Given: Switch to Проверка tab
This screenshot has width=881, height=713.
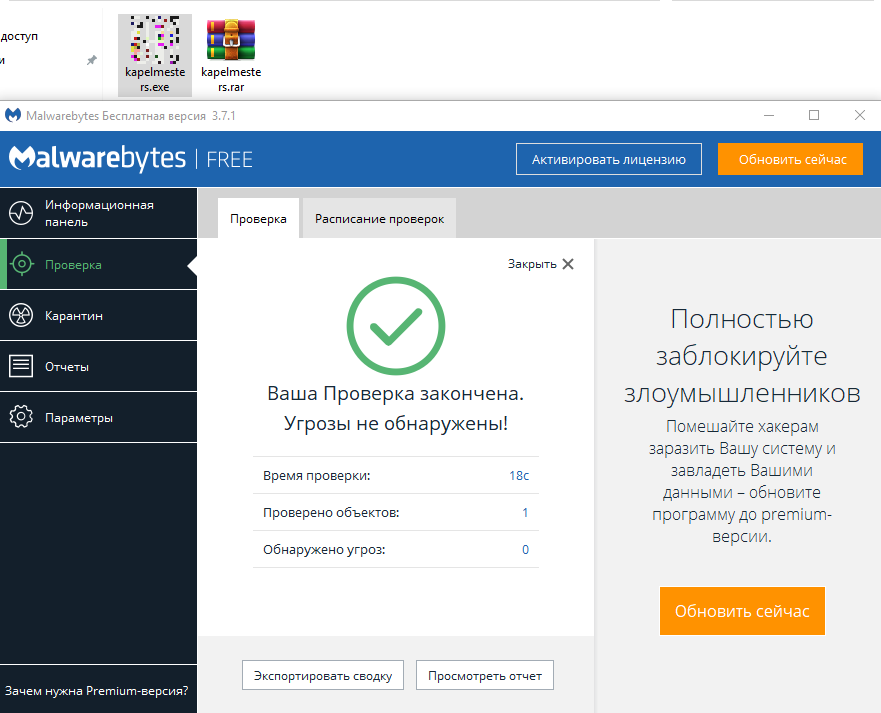Looking at the screenshot, I should (x=258, y=219).
